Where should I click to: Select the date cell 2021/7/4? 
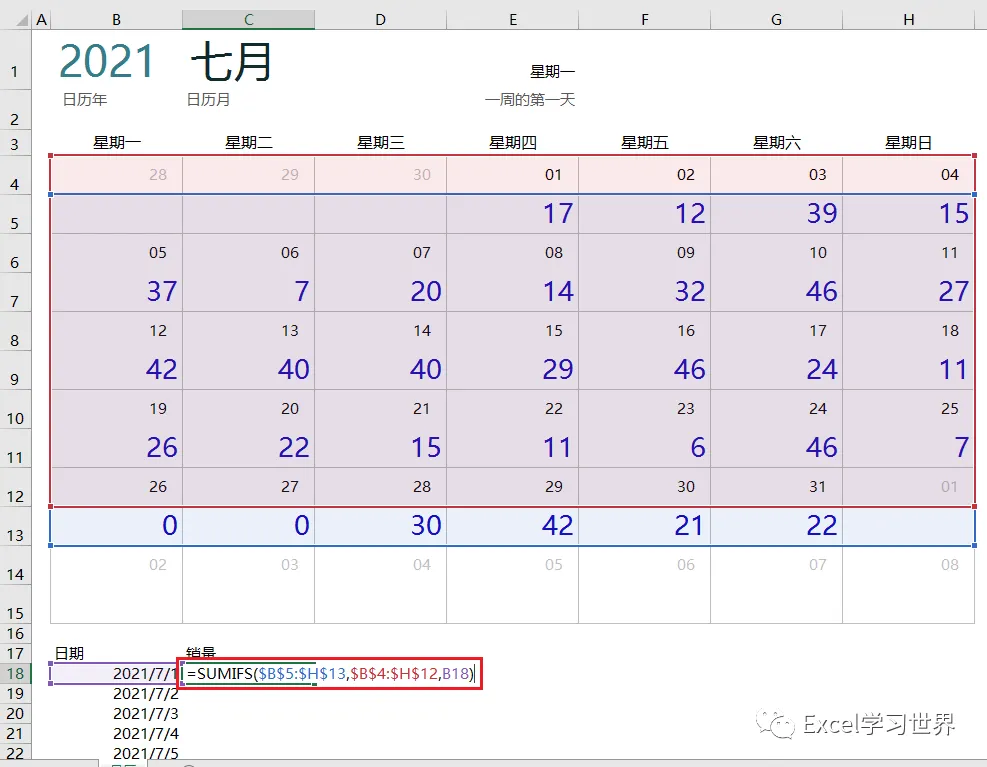tap(116, 734)
